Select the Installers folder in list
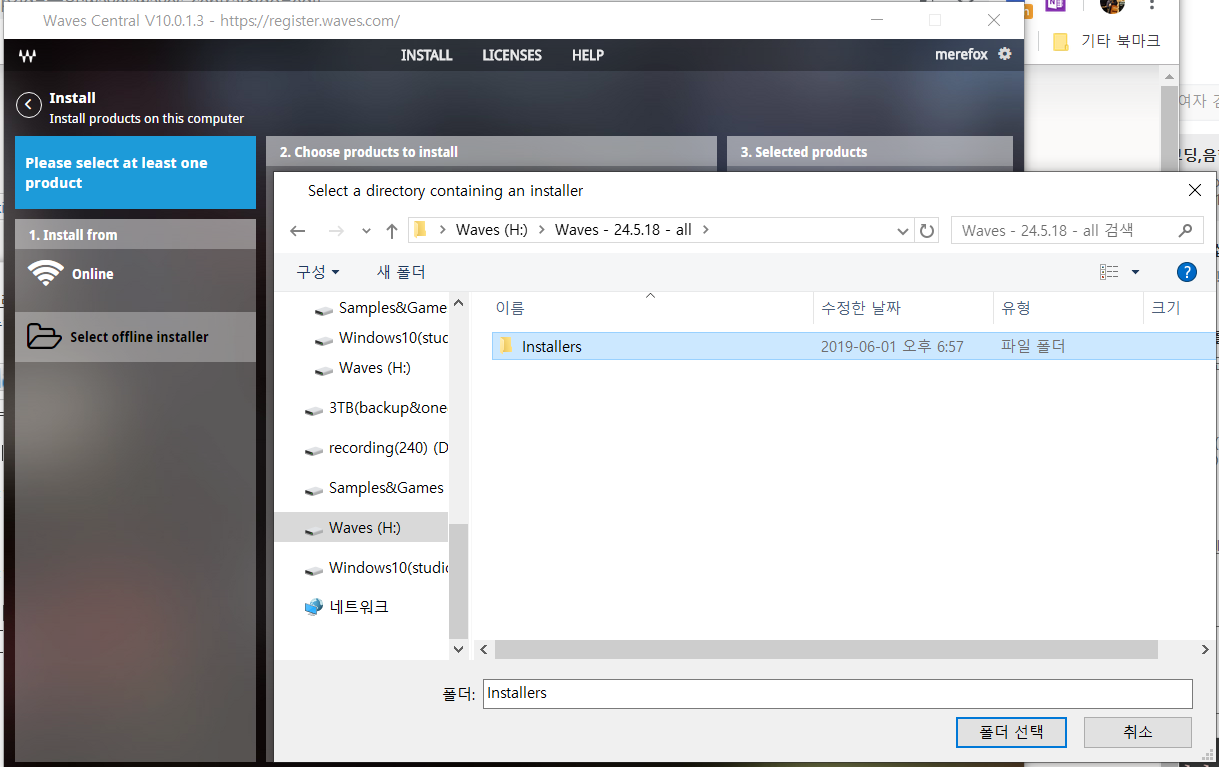 (551, 347)
